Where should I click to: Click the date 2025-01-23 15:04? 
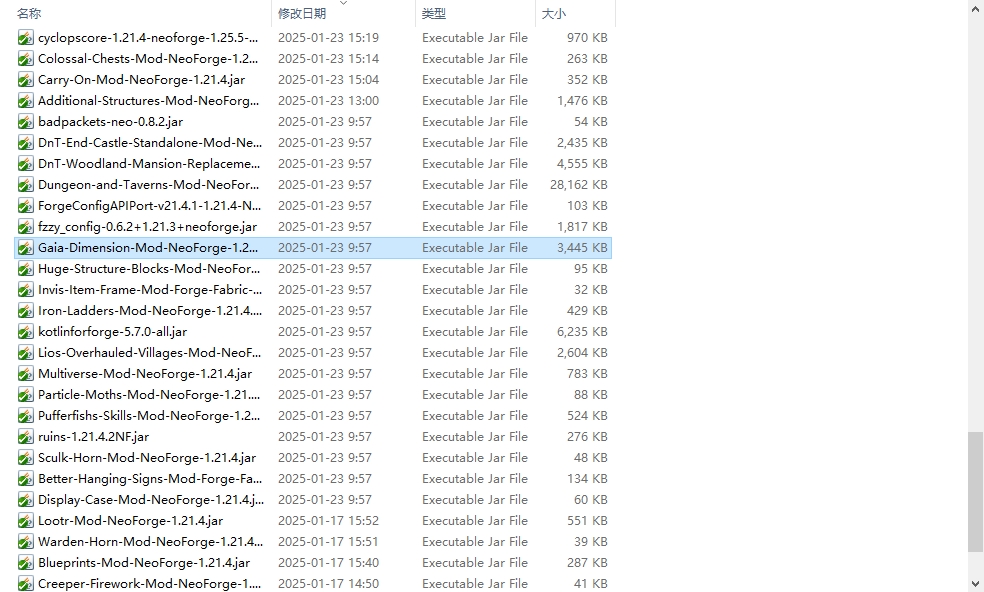click(x=328, y=80)
